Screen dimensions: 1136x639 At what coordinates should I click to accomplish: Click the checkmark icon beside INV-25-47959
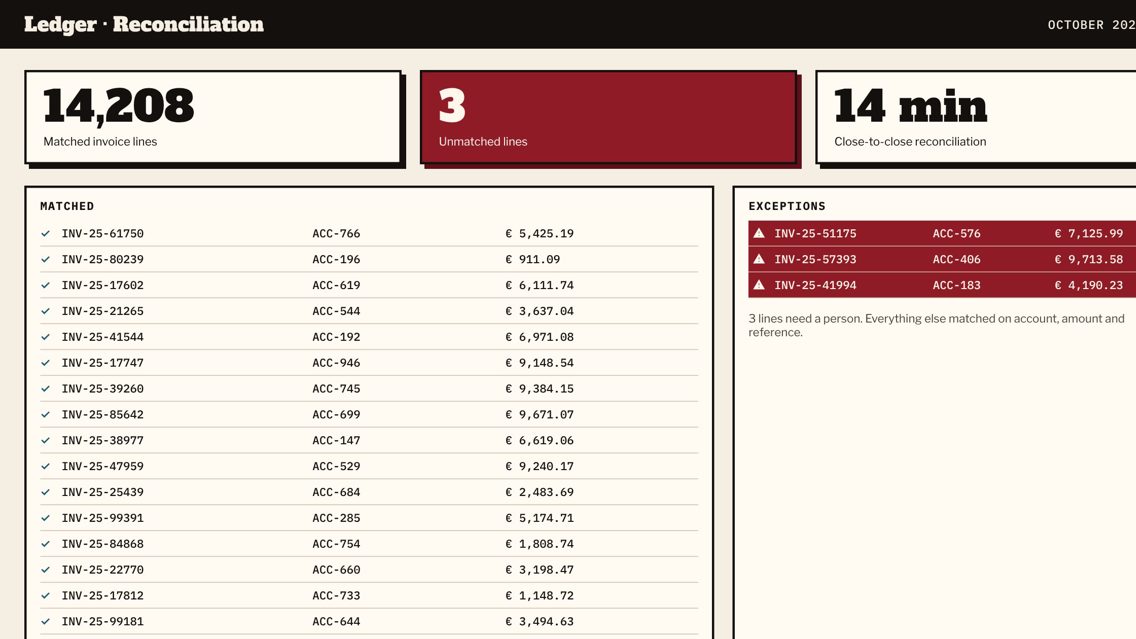[x=46, y=466]
